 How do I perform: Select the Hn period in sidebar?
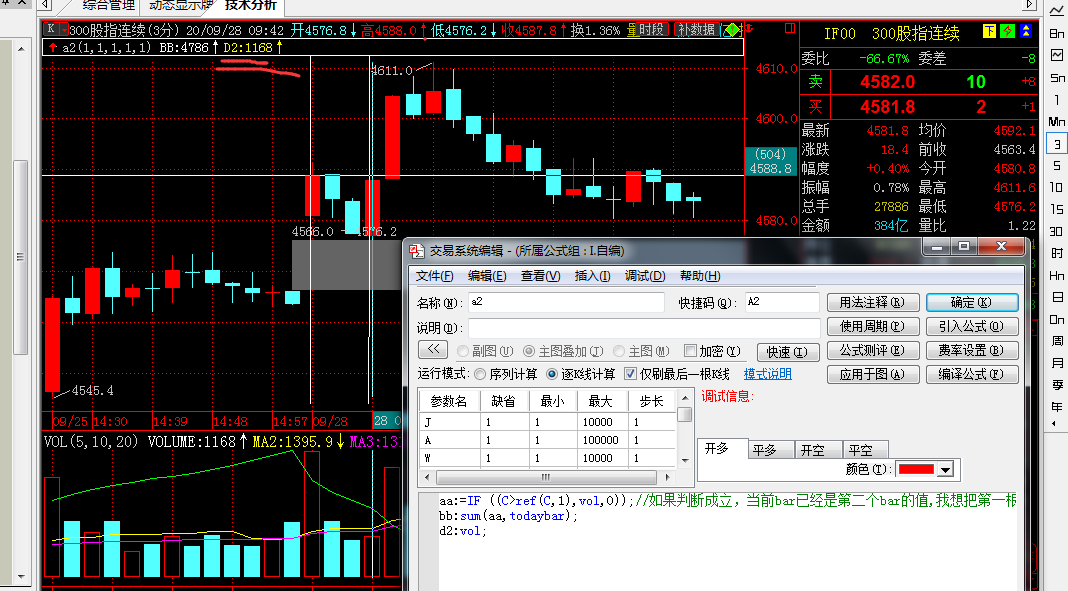[x=1056, y=276]
